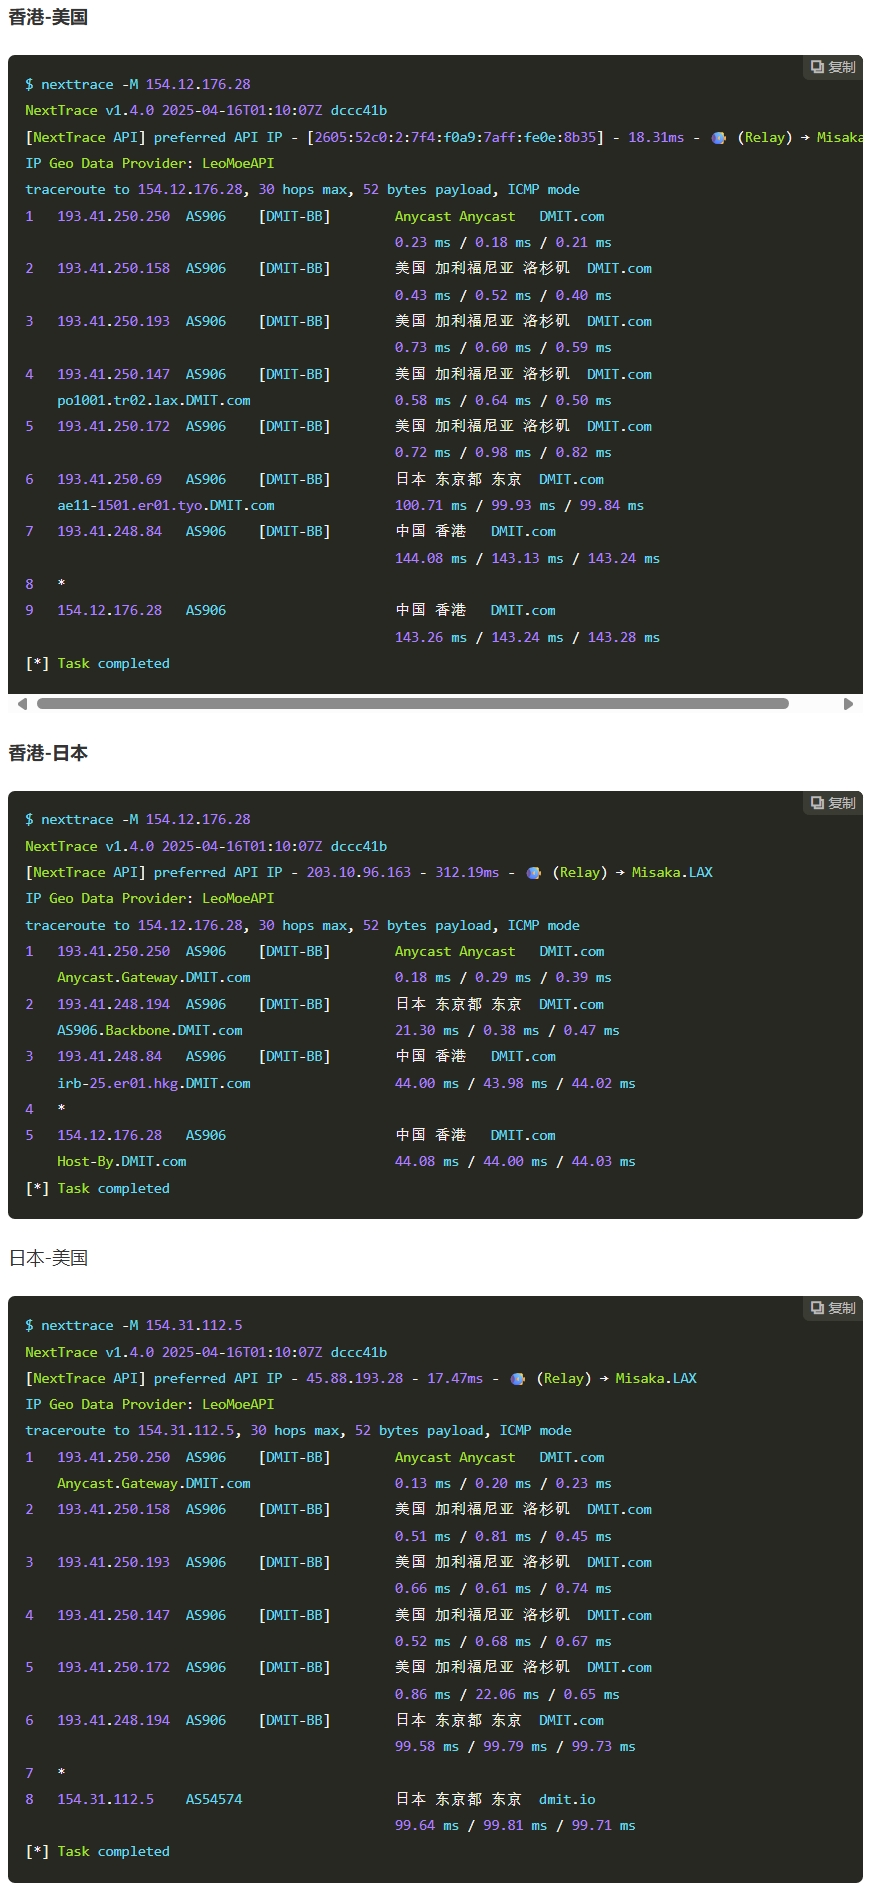The image size is (871, 1888).
Task: Click latency value 21.30 ms
Action: pos(427,1030)
